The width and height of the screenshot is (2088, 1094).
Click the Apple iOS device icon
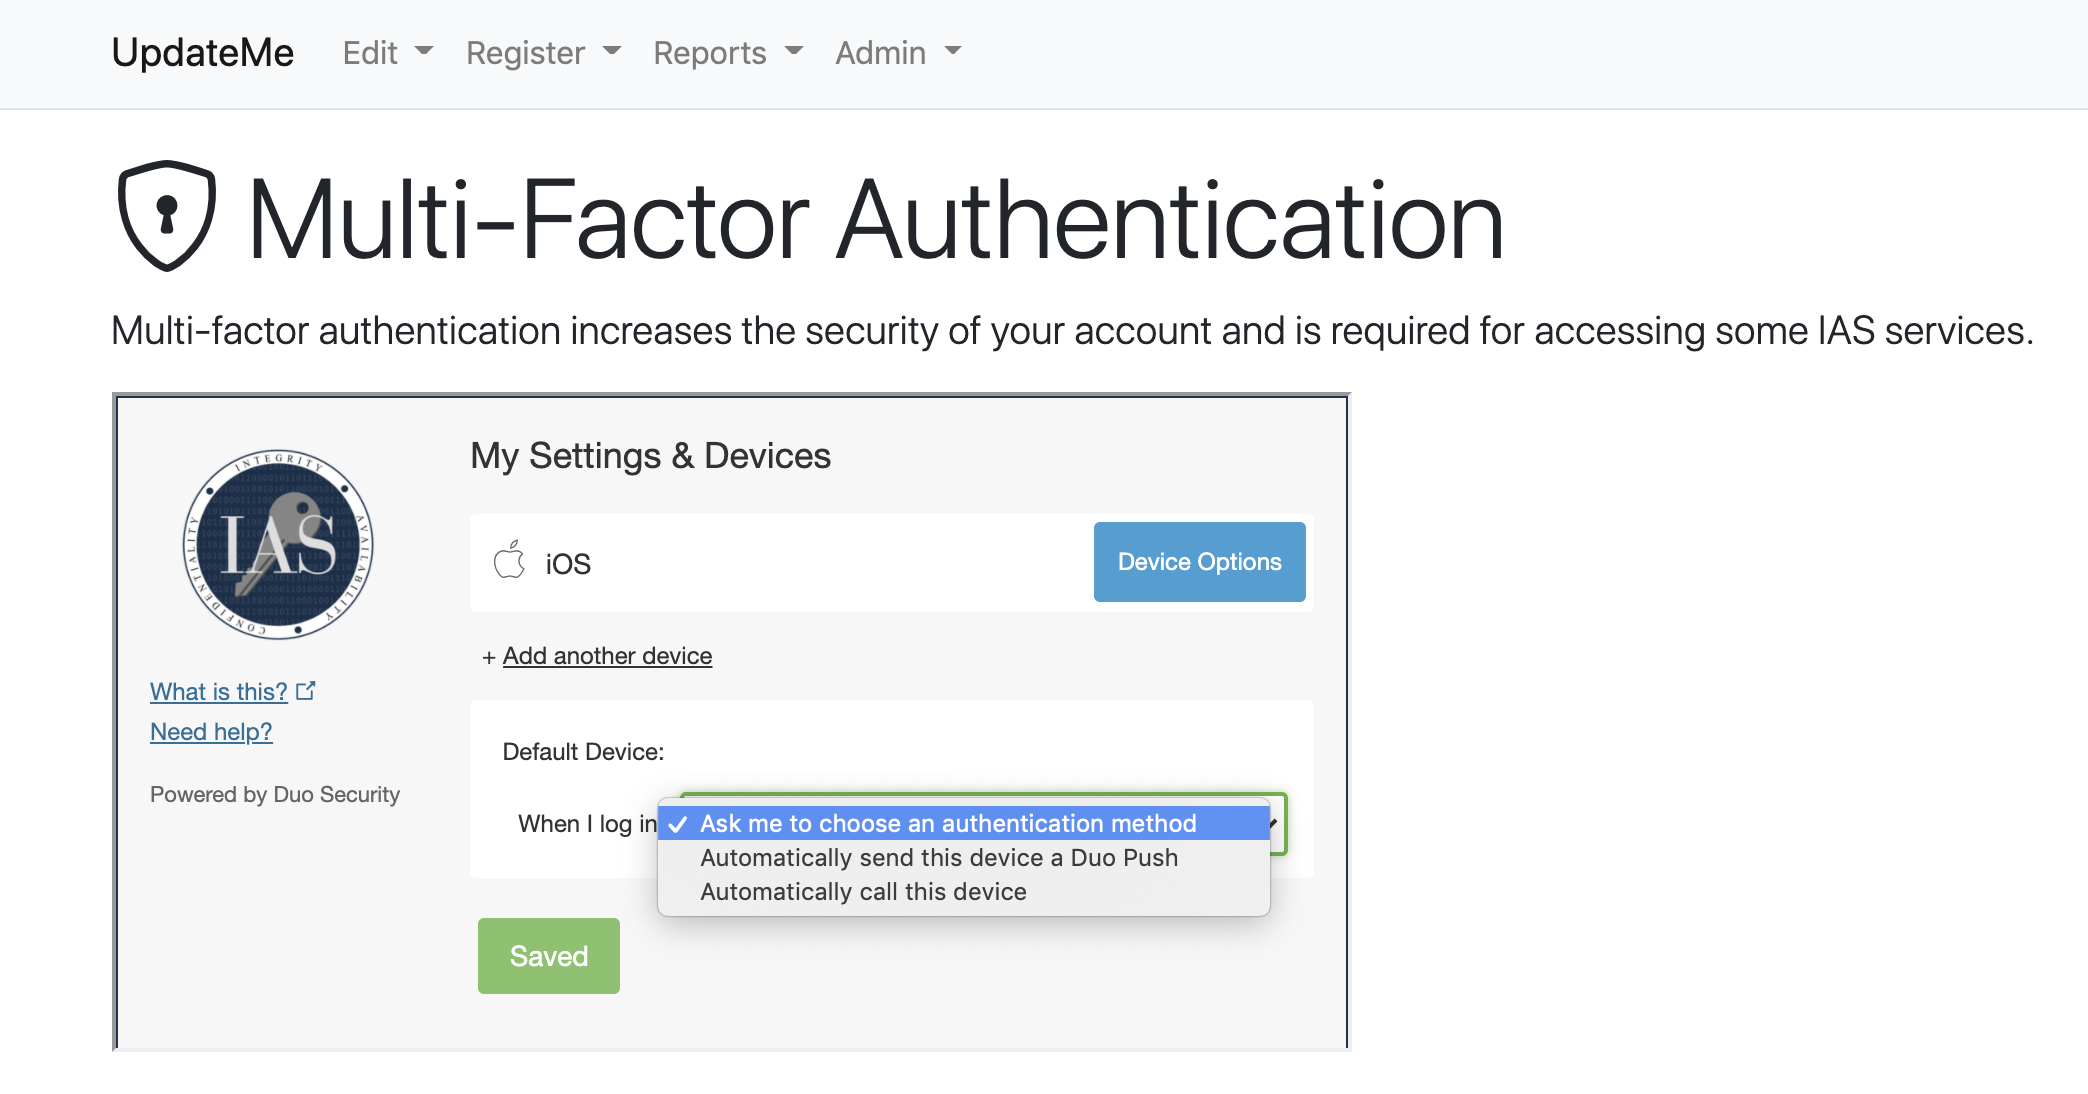[509, 561]
